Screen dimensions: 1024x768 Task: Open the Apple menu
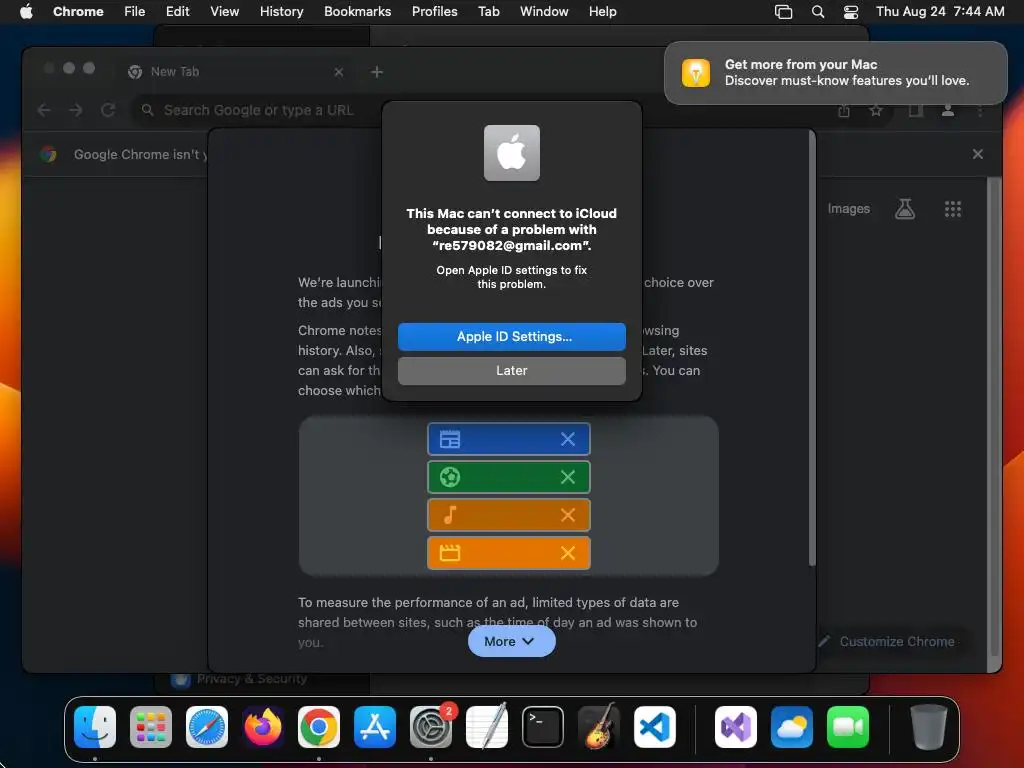tap(26, 11)
